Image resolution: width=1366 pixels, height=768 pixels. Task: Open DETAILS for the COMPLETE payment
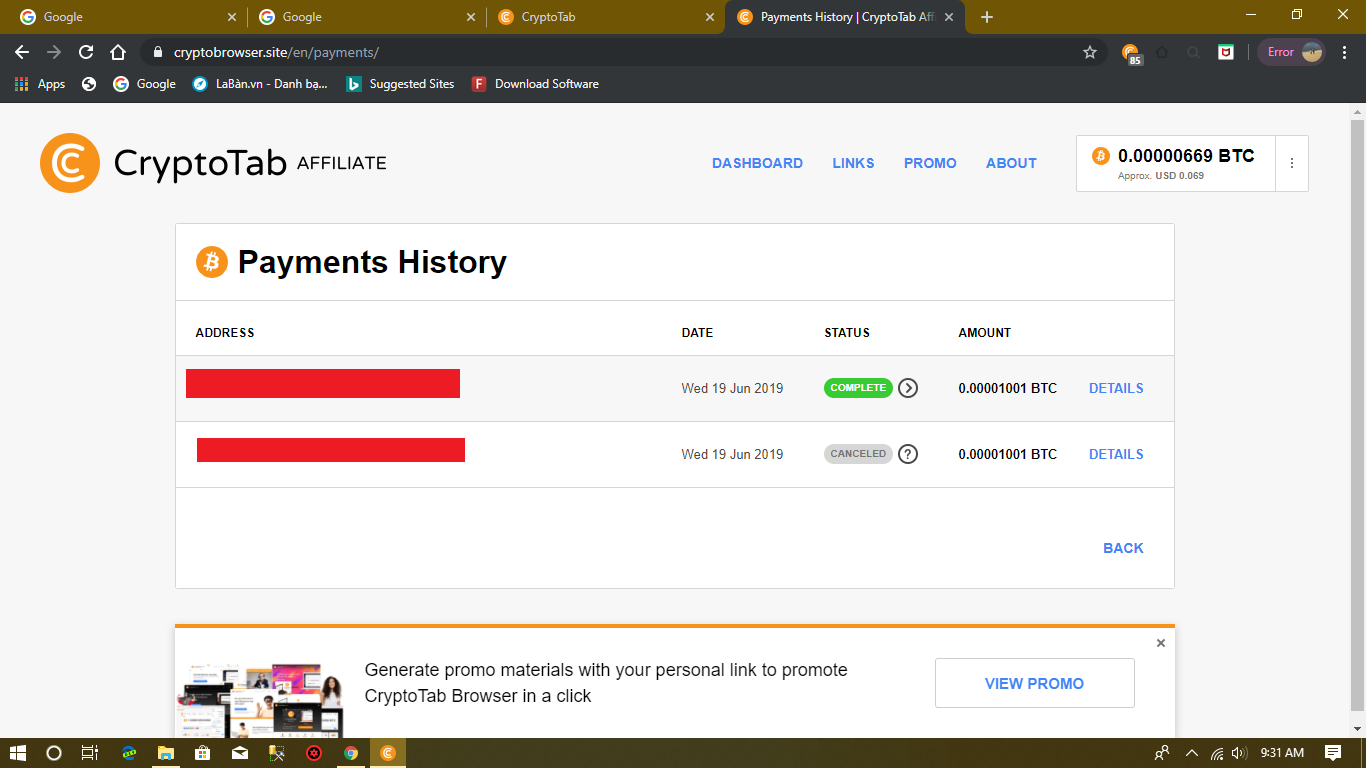(1116, 388)
